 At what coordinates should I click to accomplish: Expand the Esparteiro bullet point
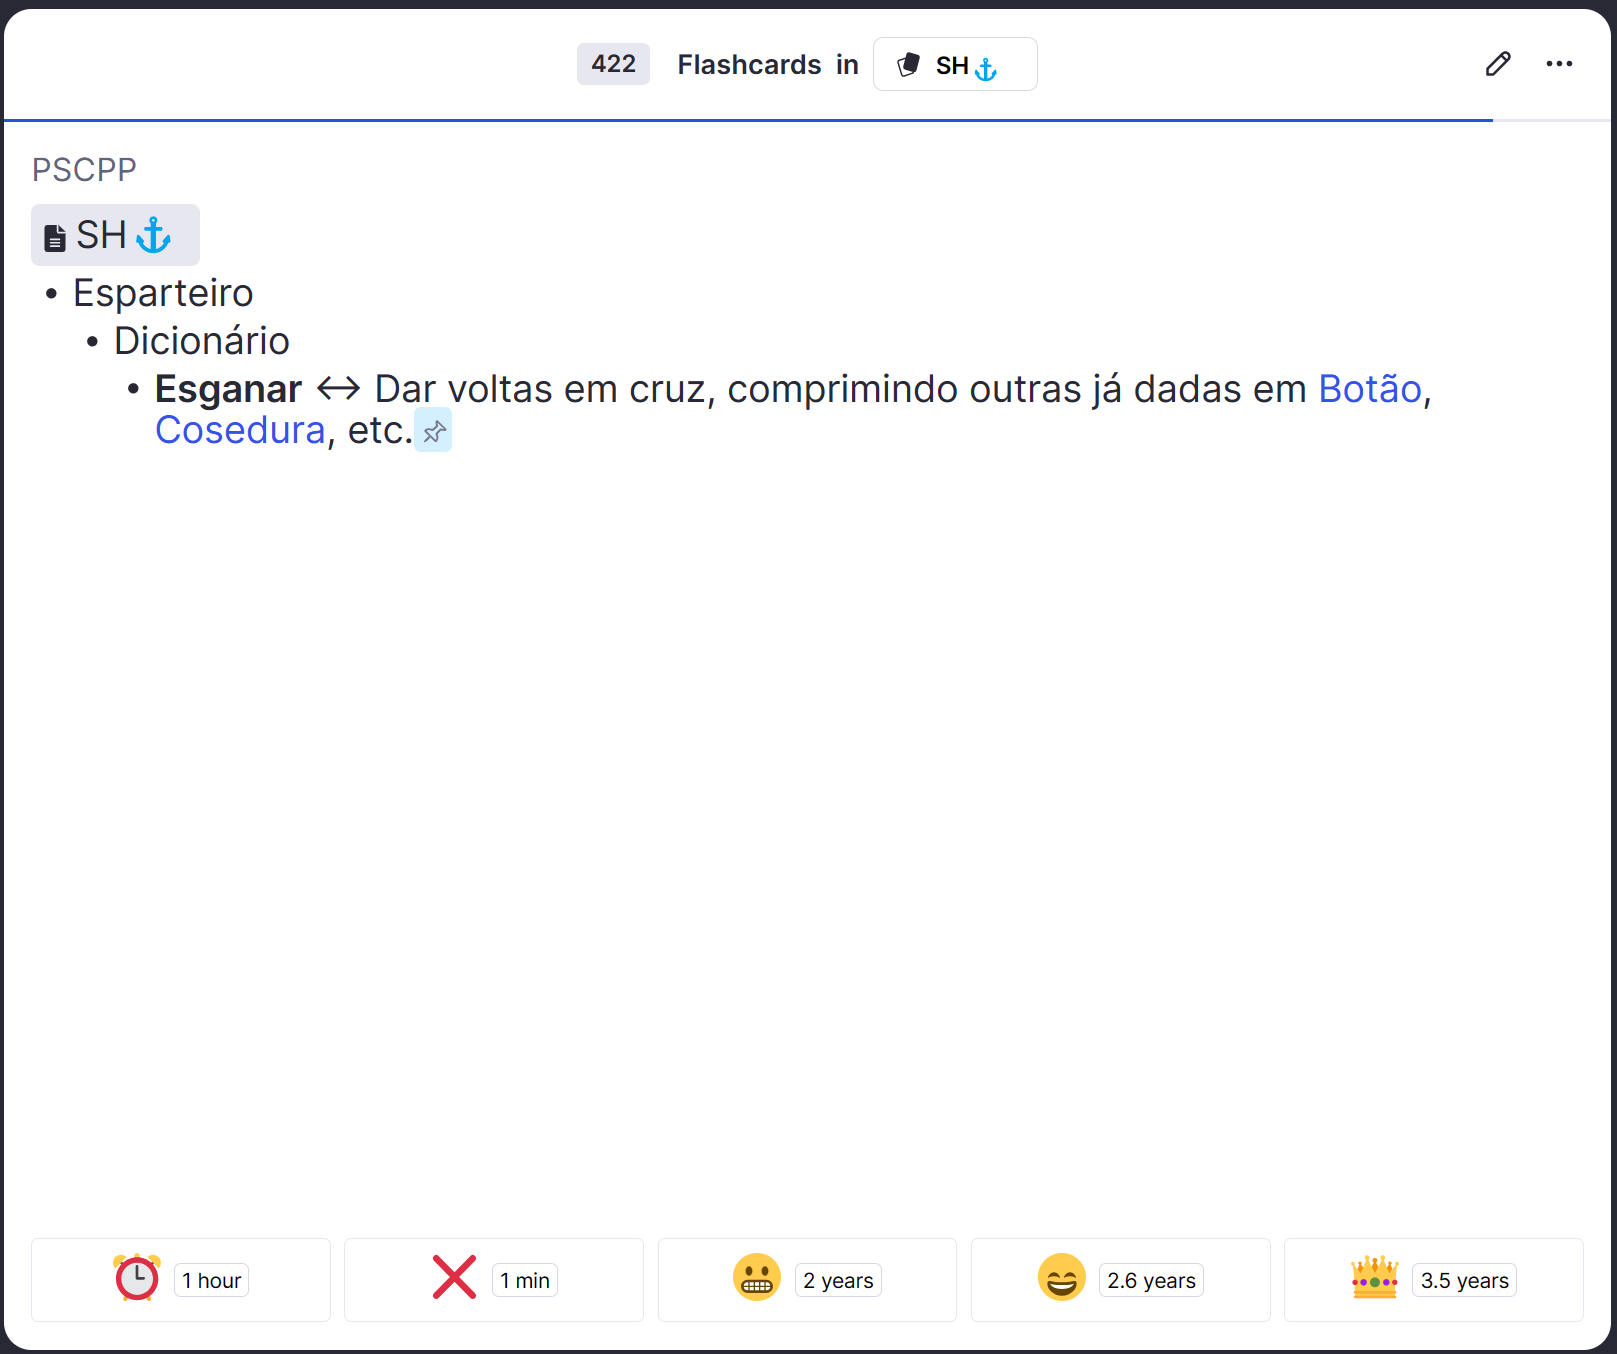[52, 293]
